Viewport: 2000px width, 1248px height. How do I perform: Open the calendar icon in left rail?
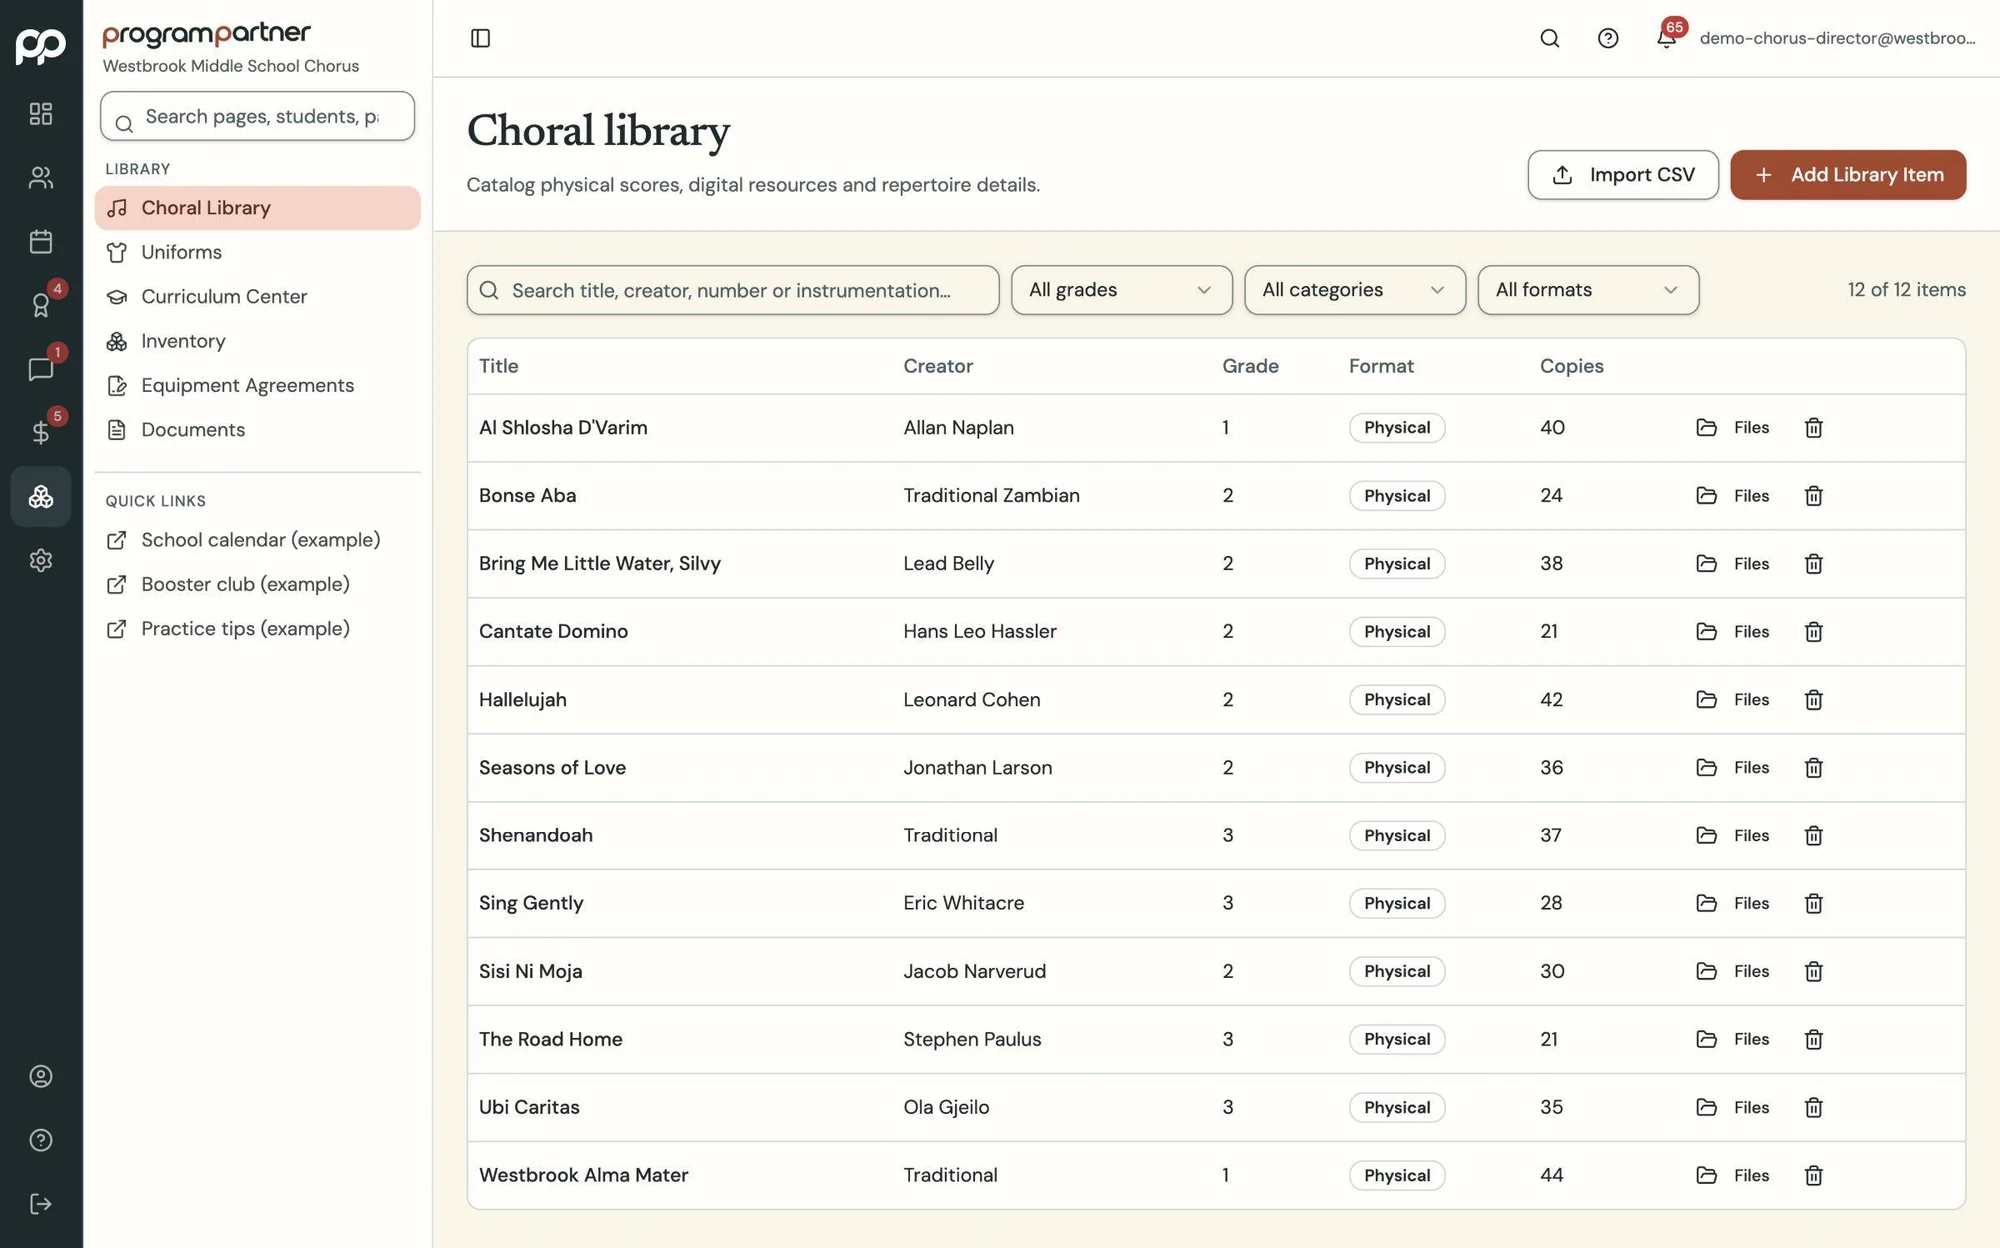41,241
